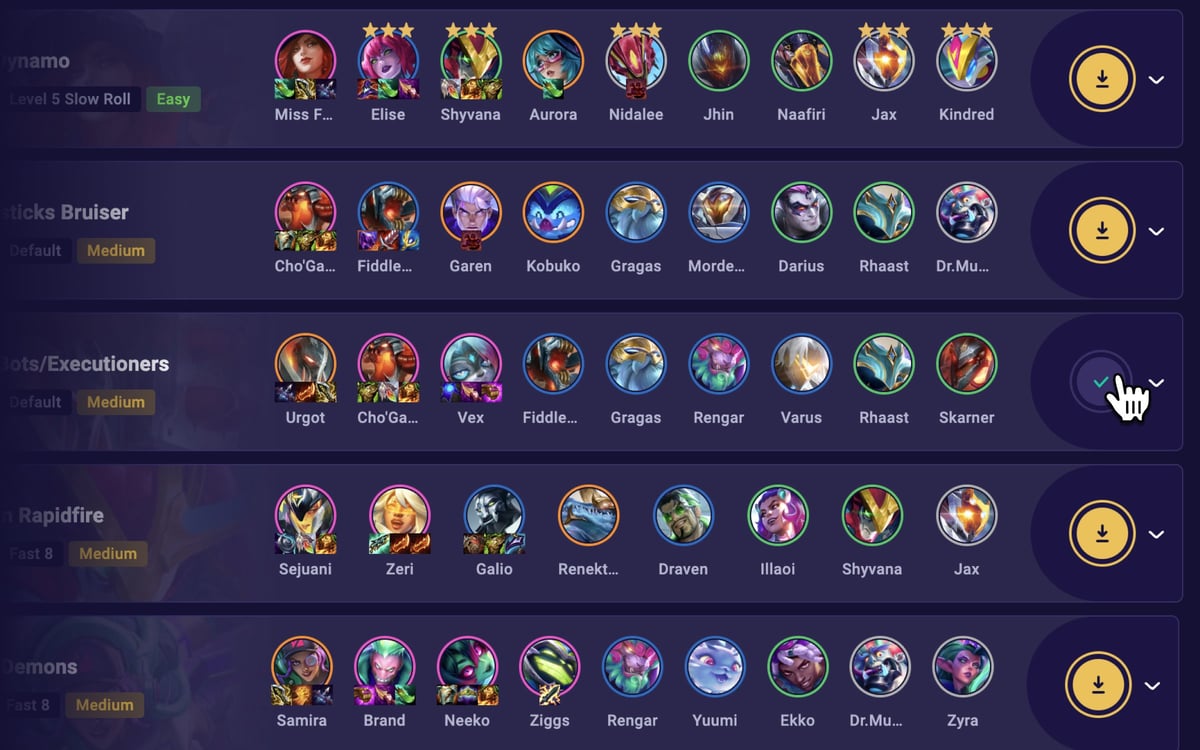Select the Vex champion portrait
Viewport: 1200px width, 750px height.
(x=470, y=364)
